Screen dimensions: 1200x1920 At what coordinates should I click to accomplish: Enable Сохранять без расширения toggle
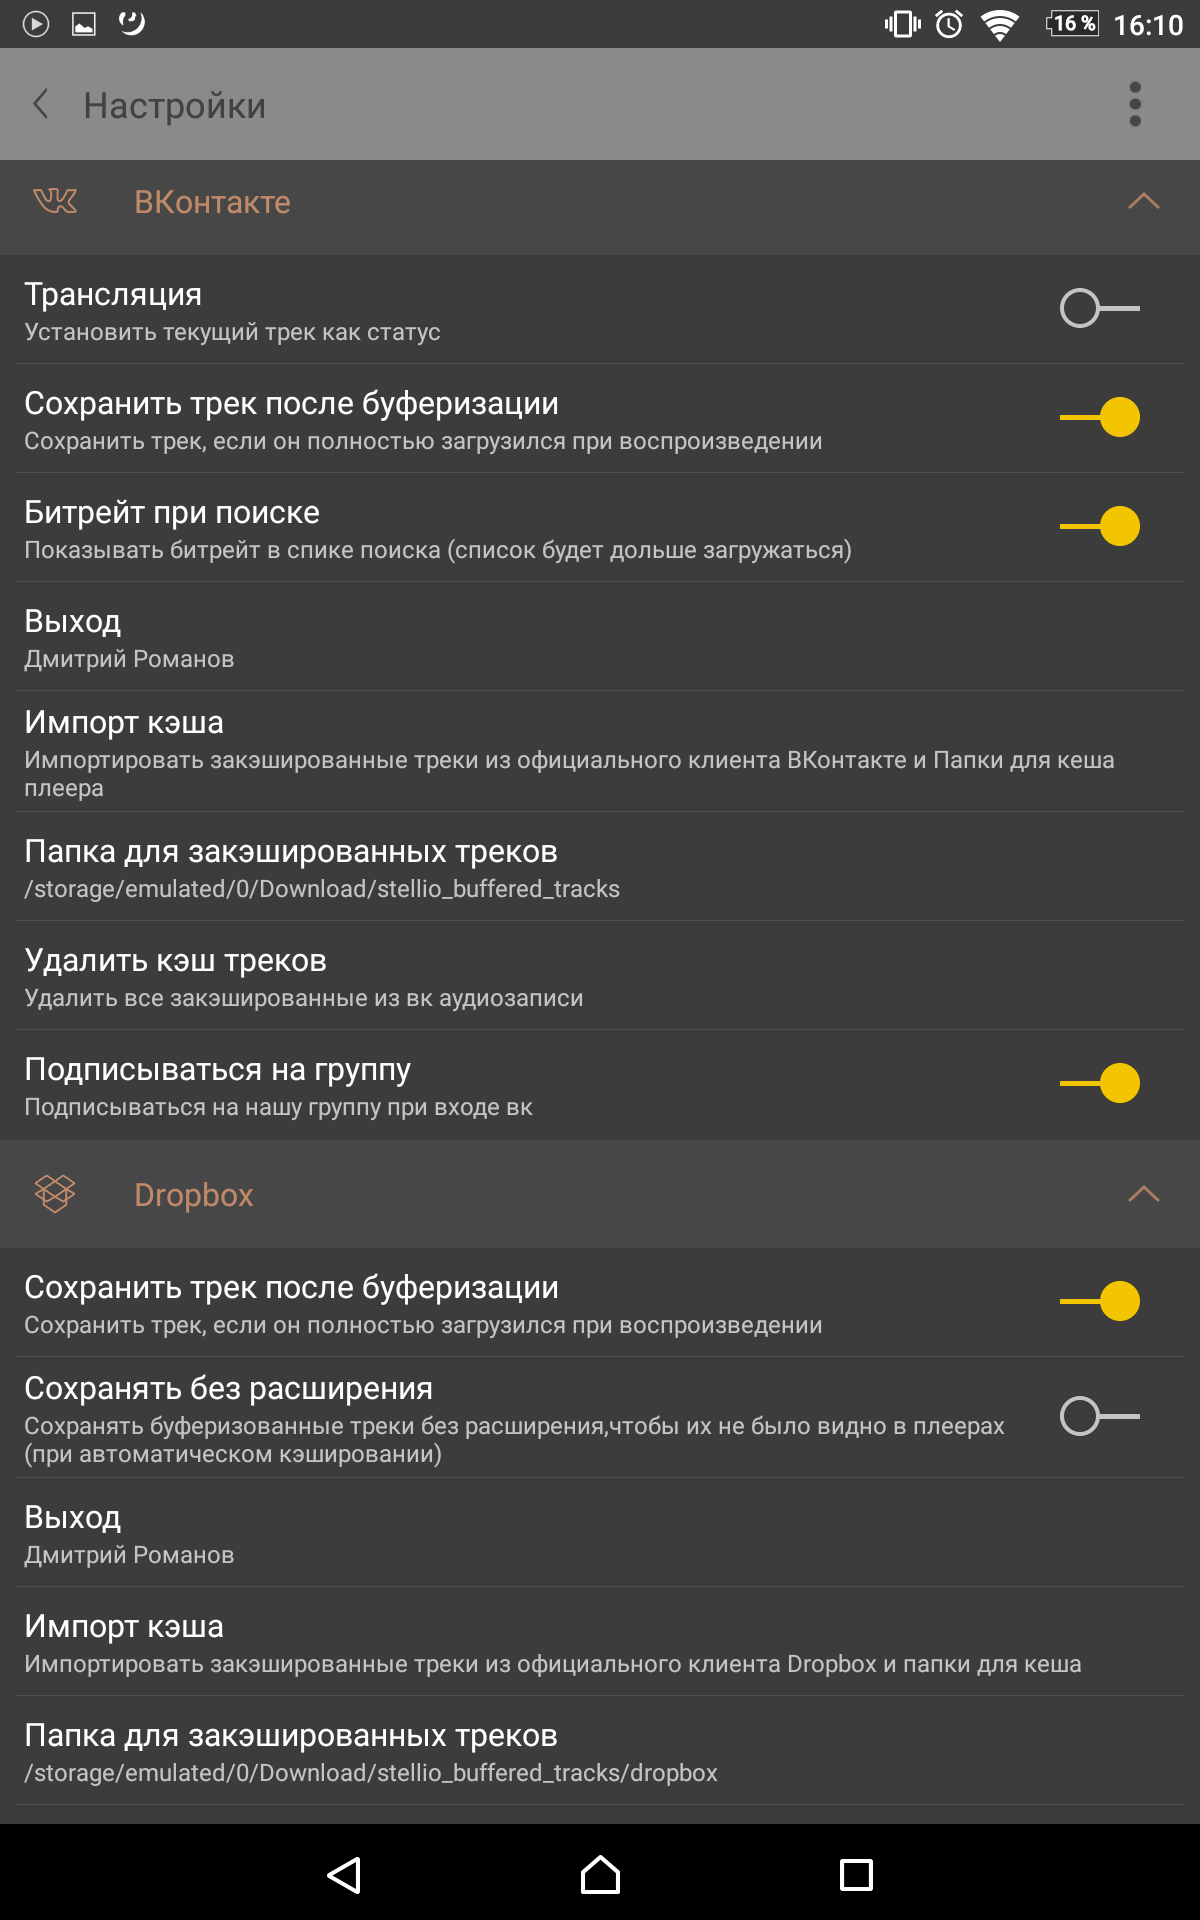1099,1416
